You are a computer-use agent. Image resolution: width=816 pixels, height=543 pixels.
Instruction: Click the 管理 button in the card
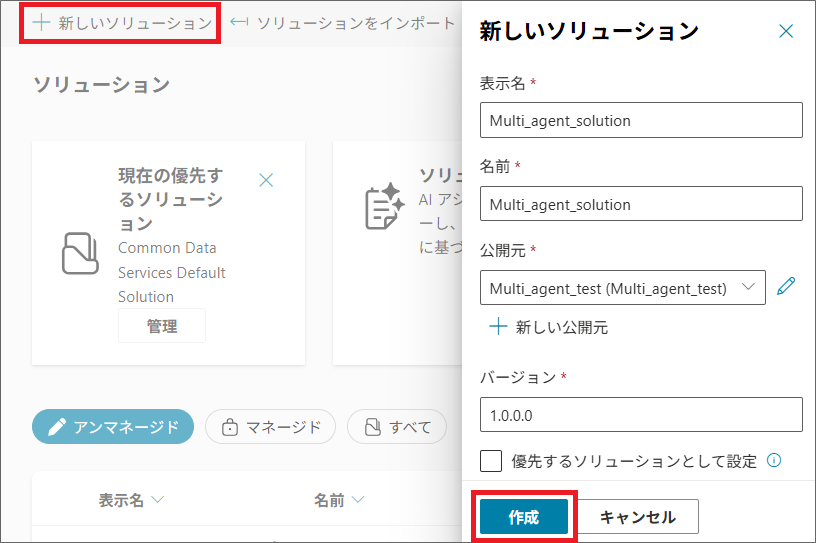pos(162,326)
